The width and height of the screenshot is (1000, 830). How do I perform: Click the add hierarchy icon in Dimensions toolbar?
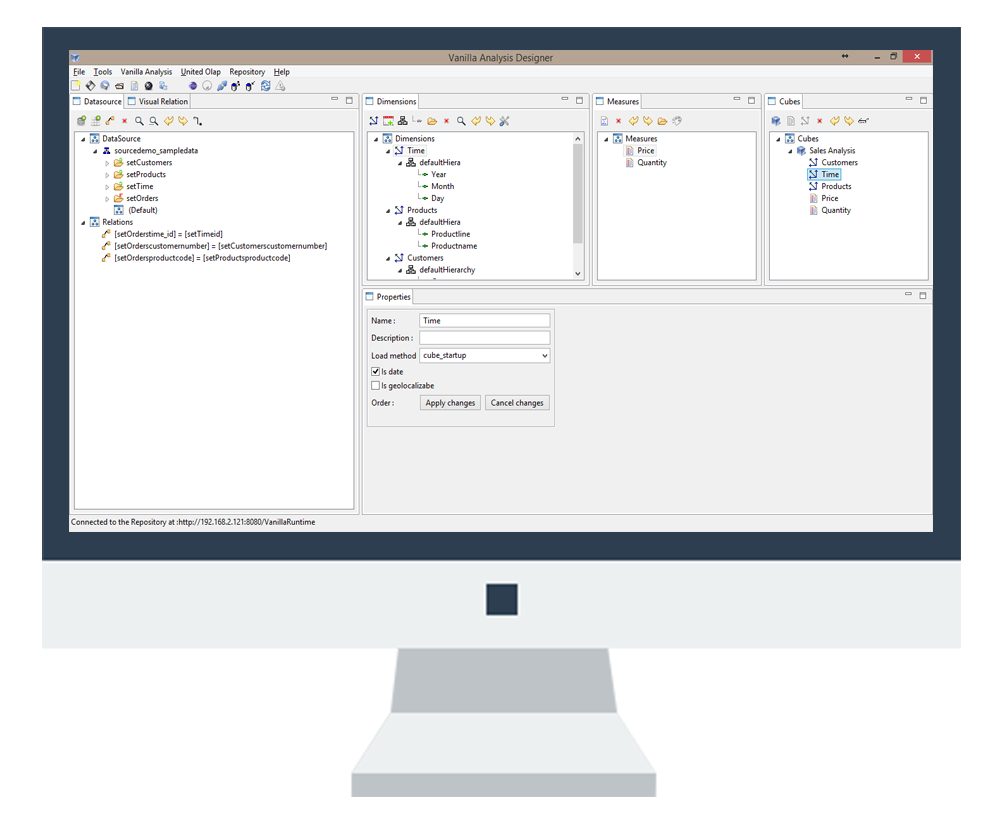pyautogui.click(x=402, y=121)
